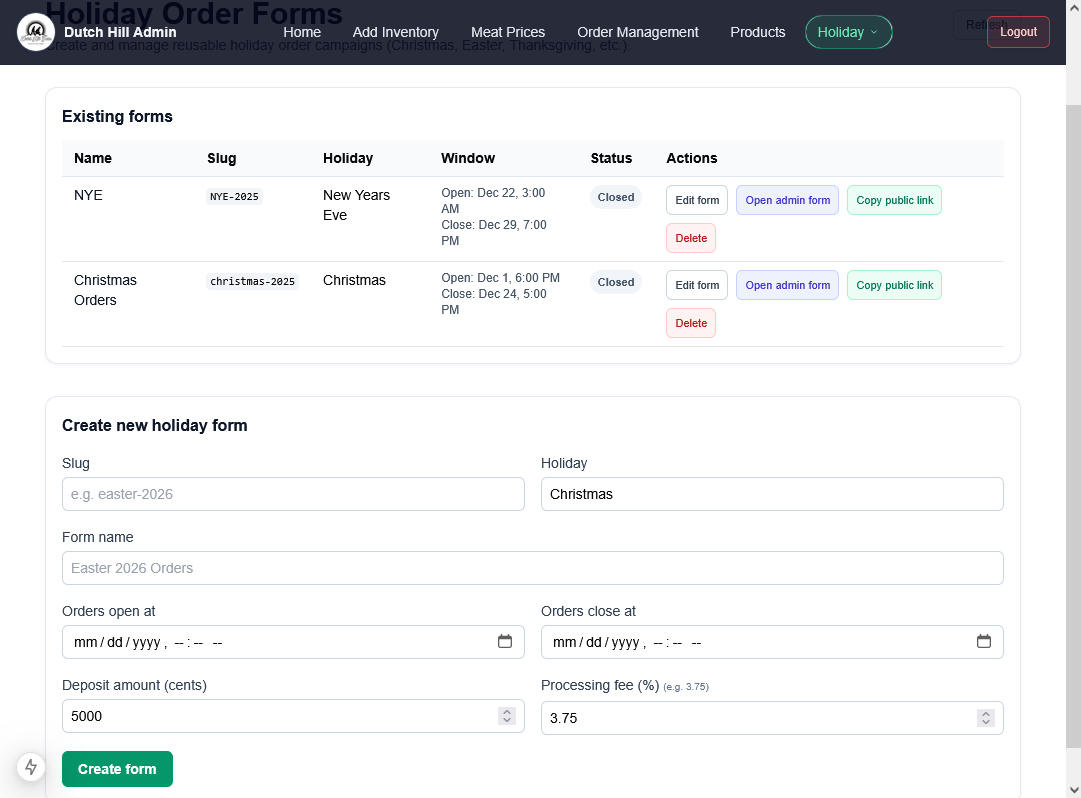The width and height of the screenshot is (1081, 798).
Task: Open calendar picker for Orders close at
Action: click(984, 642)
